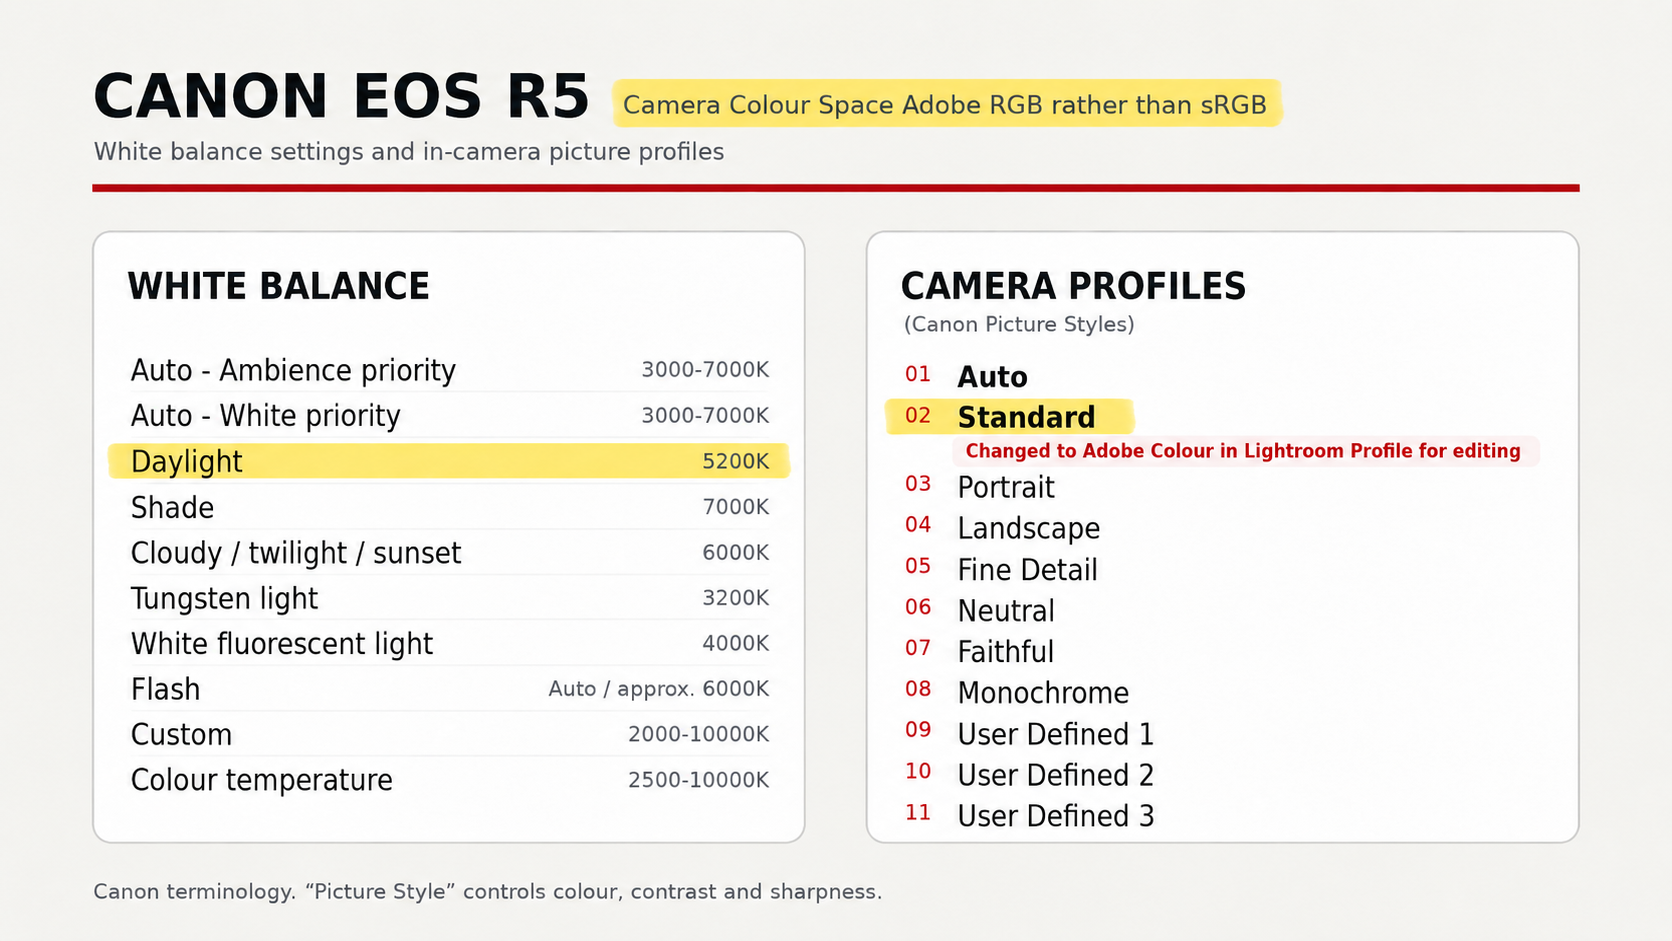Image resolution: width=1672 pixels, height=941 pixels.
Task: Click the number '01' beside Auto
Action: pos(918,375)
